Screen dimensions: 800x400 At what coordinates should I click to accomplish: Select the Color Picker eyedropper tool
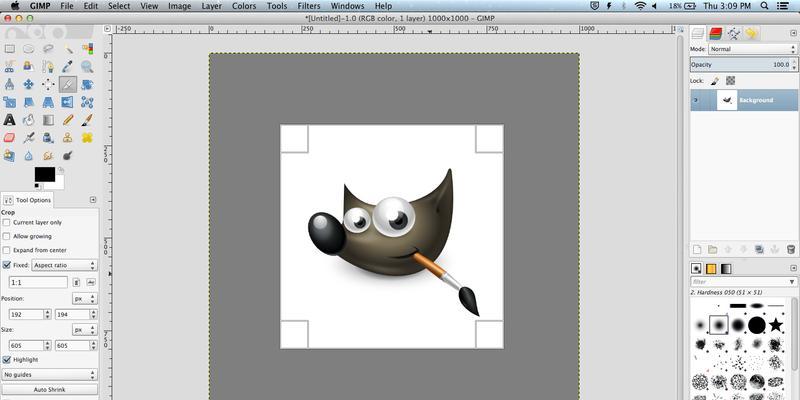click(x=68, y=66)
